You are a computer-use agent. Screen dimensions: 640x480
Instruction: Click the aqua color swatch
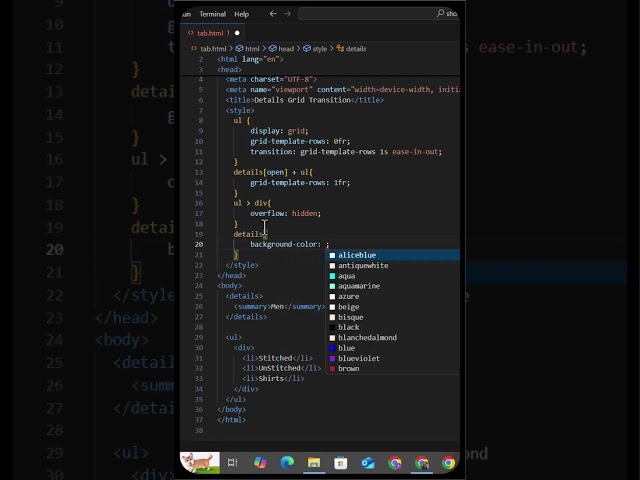click(x=332, y=276)
